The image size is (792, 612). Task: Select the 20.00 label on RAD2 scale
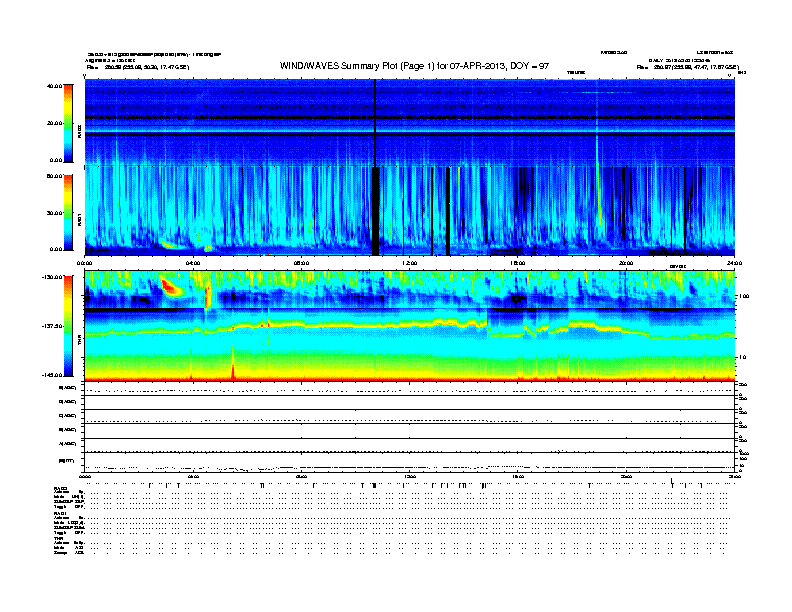54,123
